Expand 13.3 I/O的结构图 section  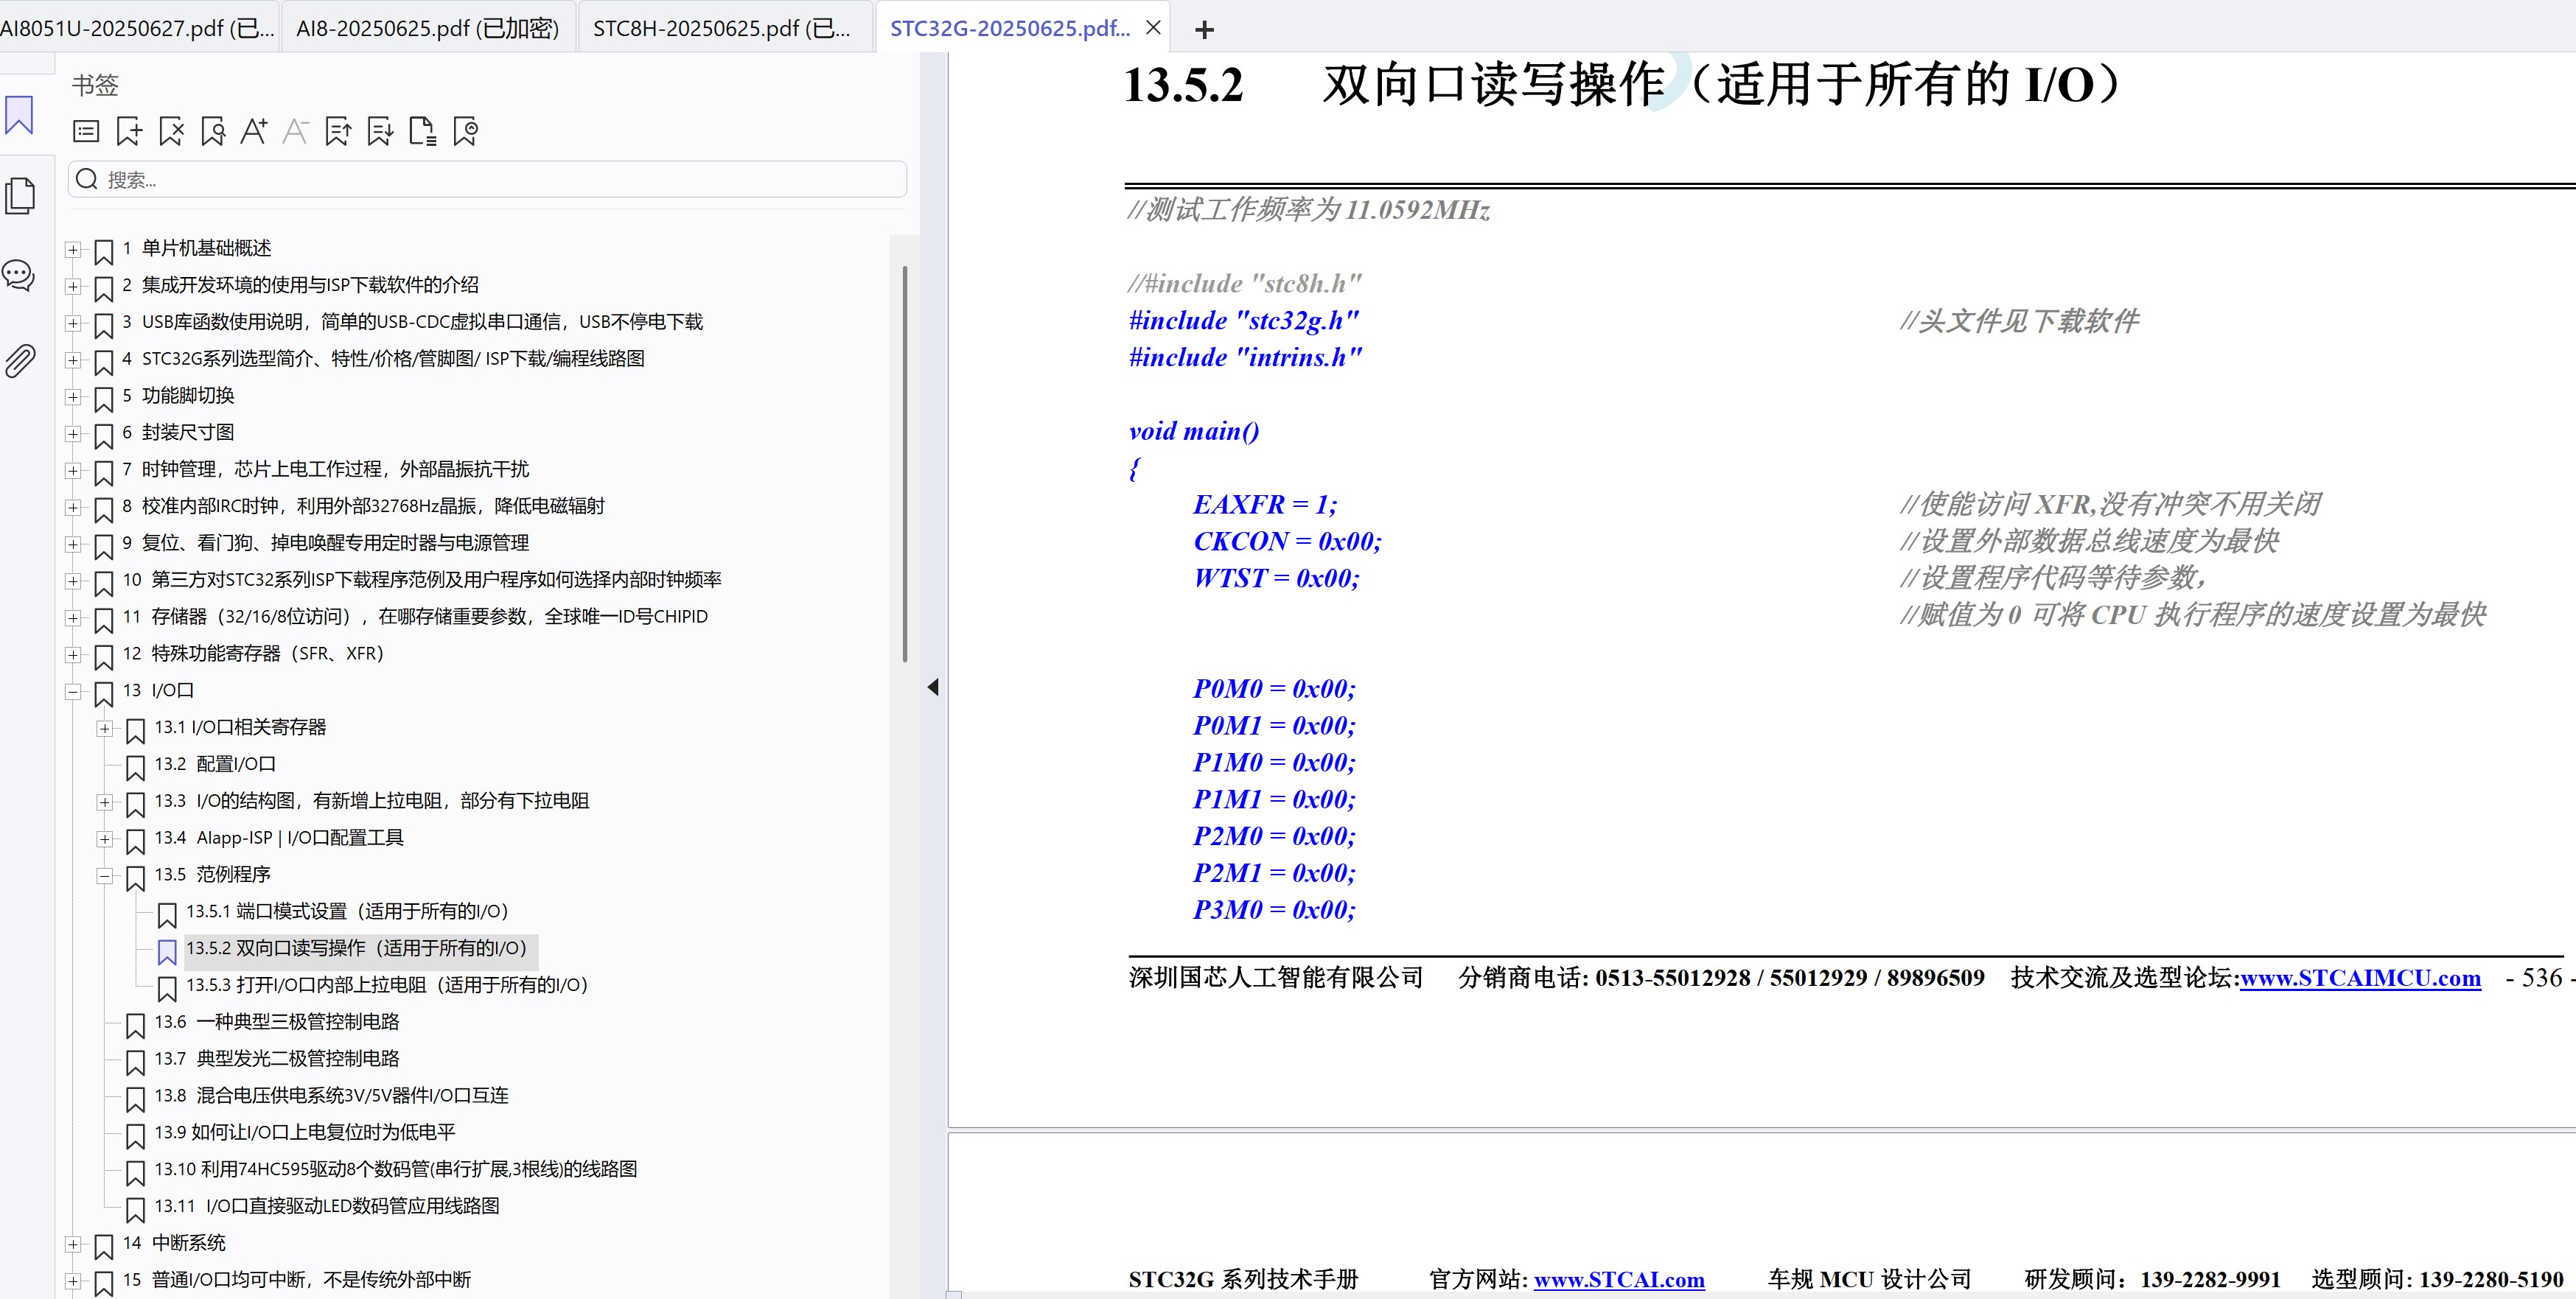[105, 802]
